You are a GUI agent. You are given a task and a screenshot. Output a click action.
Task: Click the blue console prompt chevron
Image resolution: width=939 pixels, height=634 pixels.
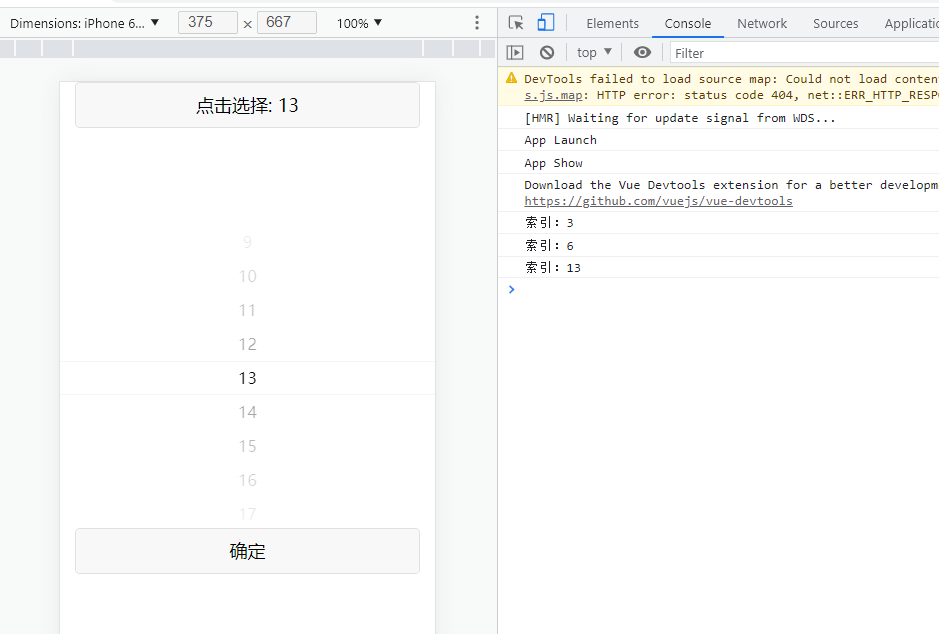pyautogui.click(x=511, y=290)
